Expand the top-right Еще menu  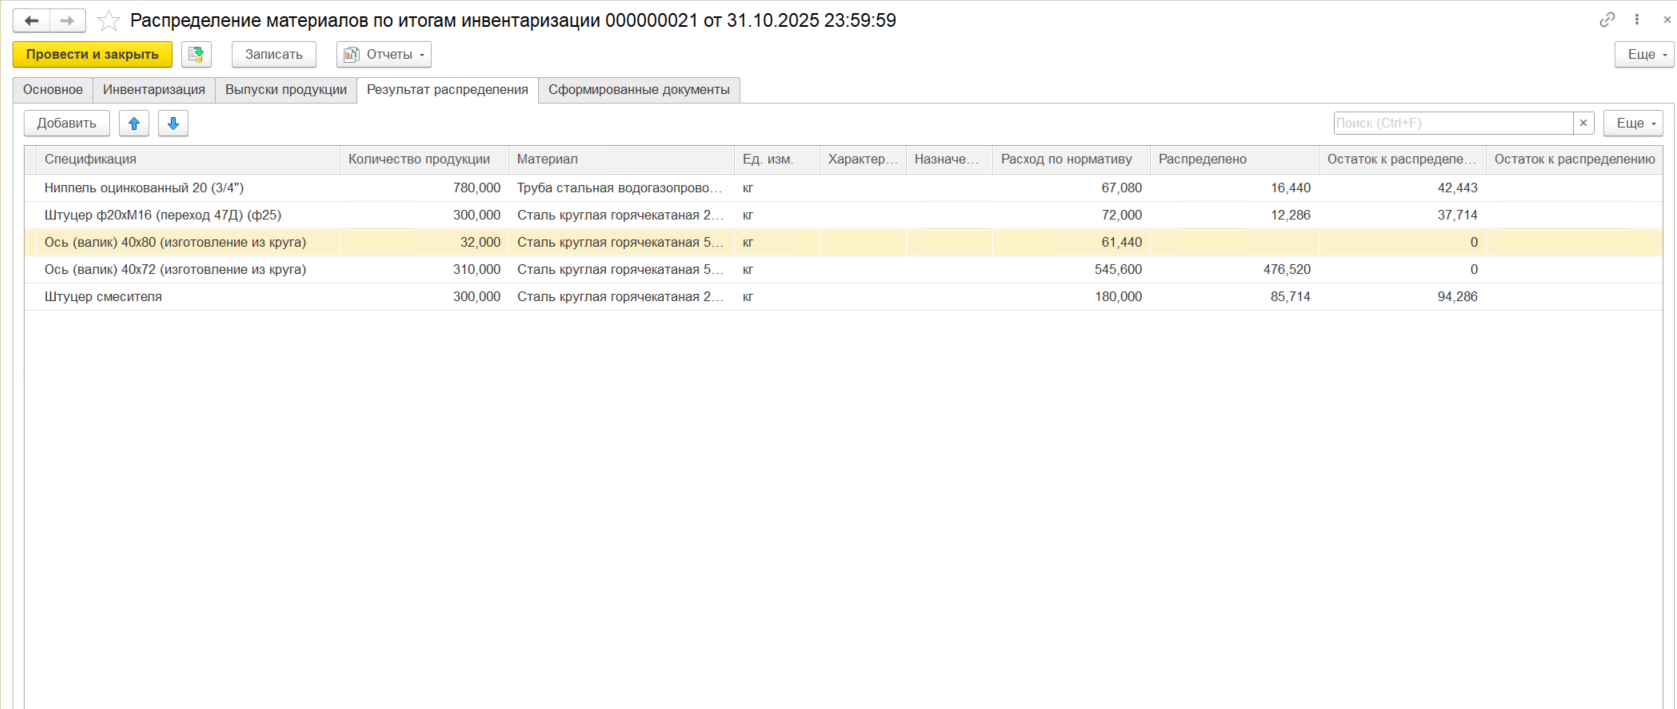tap(1644, 55)
